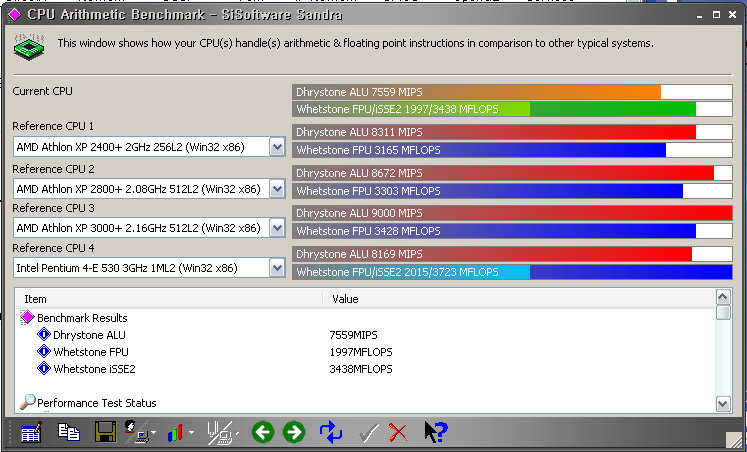Click list scrollbar down arrow
747x452 pixels.
(x=723, y=404)
